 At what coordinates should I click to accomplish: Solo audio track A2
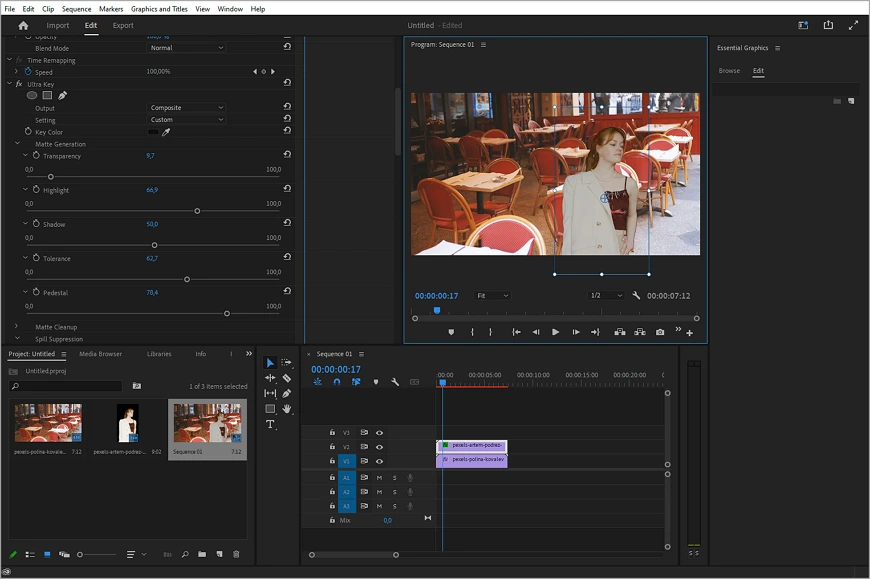[x=394, y=492]
